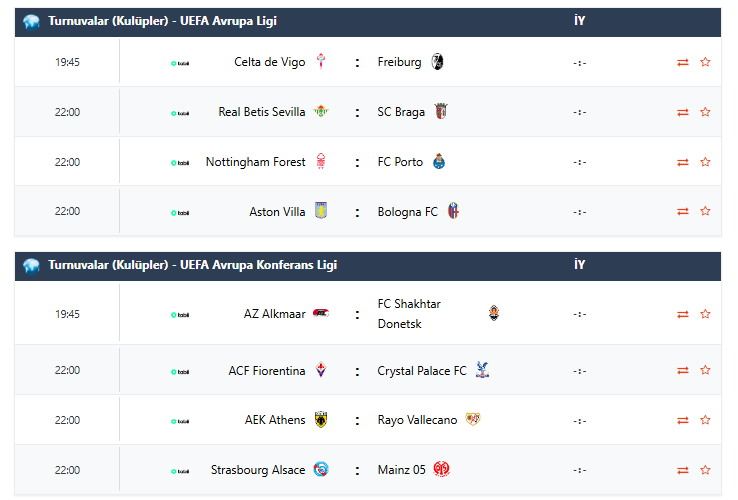Collapse the UEFA Avrupa Konferans Ligi header
This screenshot has height=500, width=738.
tap(192, 265)
